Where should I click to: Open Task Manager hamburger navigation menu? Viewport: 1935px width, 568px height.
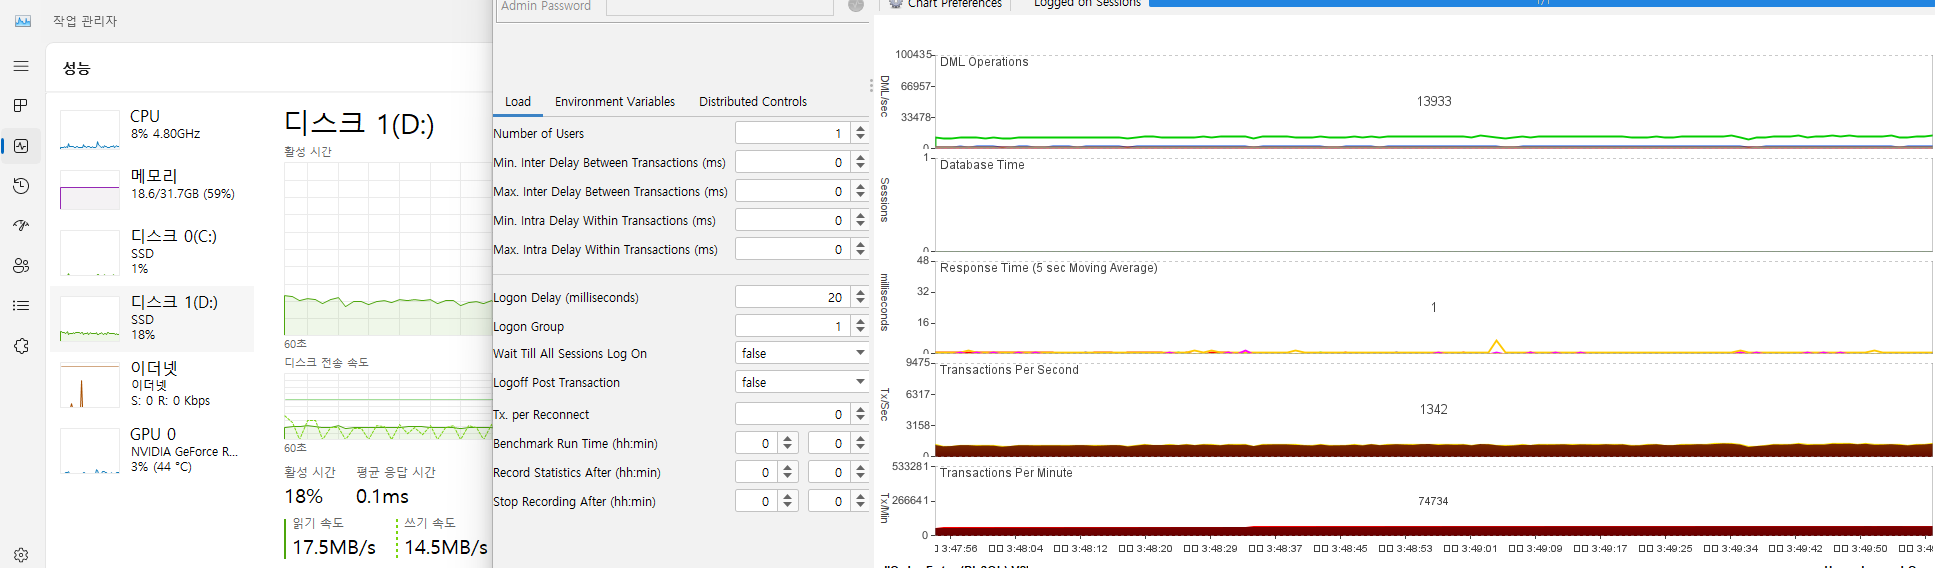pos(21,66)
